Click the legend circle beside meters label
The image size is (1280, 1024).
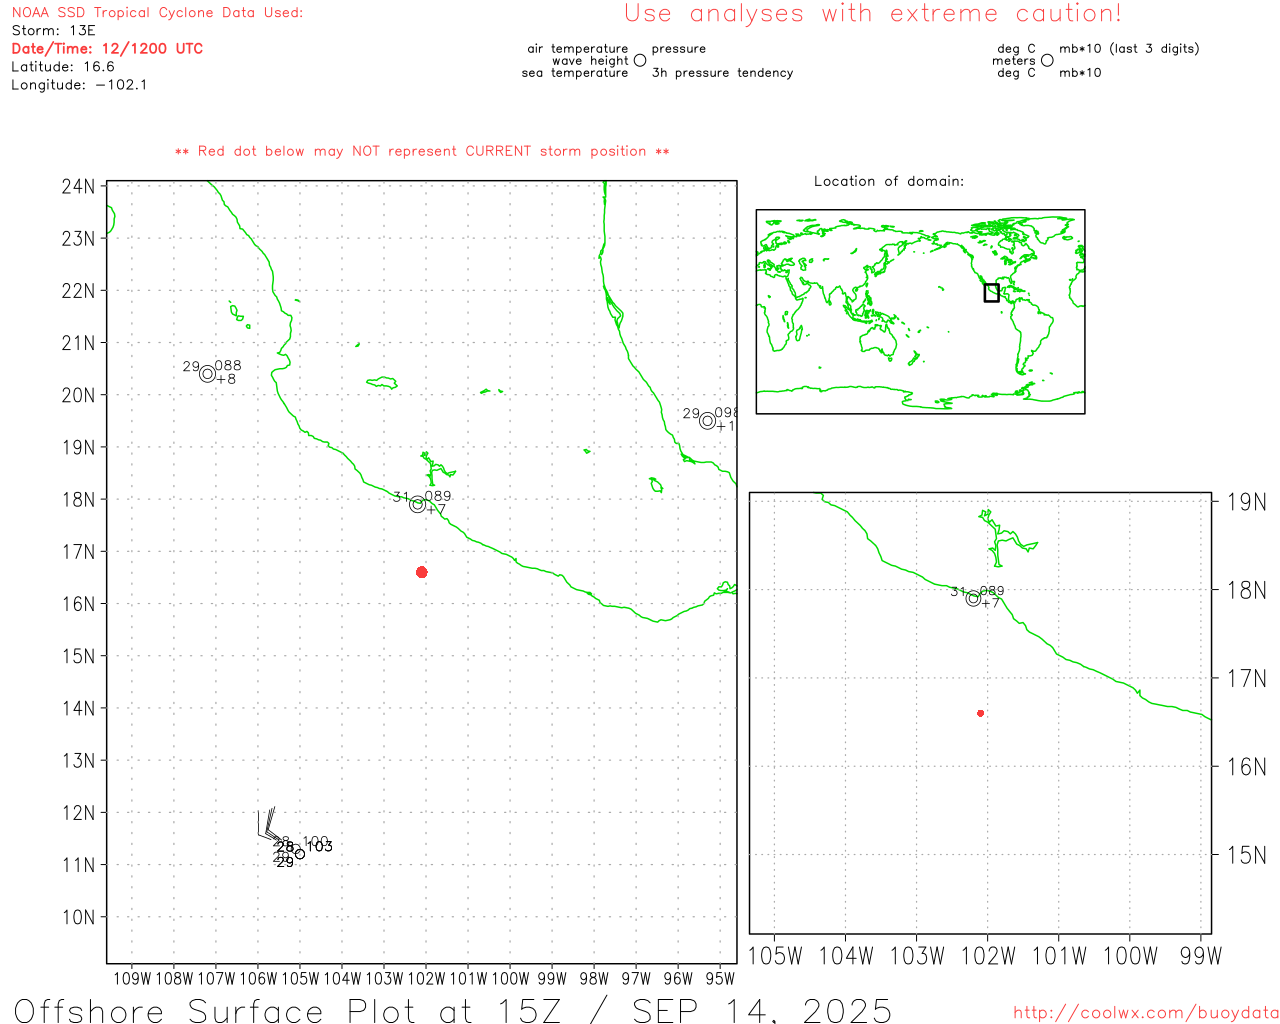1047,60
